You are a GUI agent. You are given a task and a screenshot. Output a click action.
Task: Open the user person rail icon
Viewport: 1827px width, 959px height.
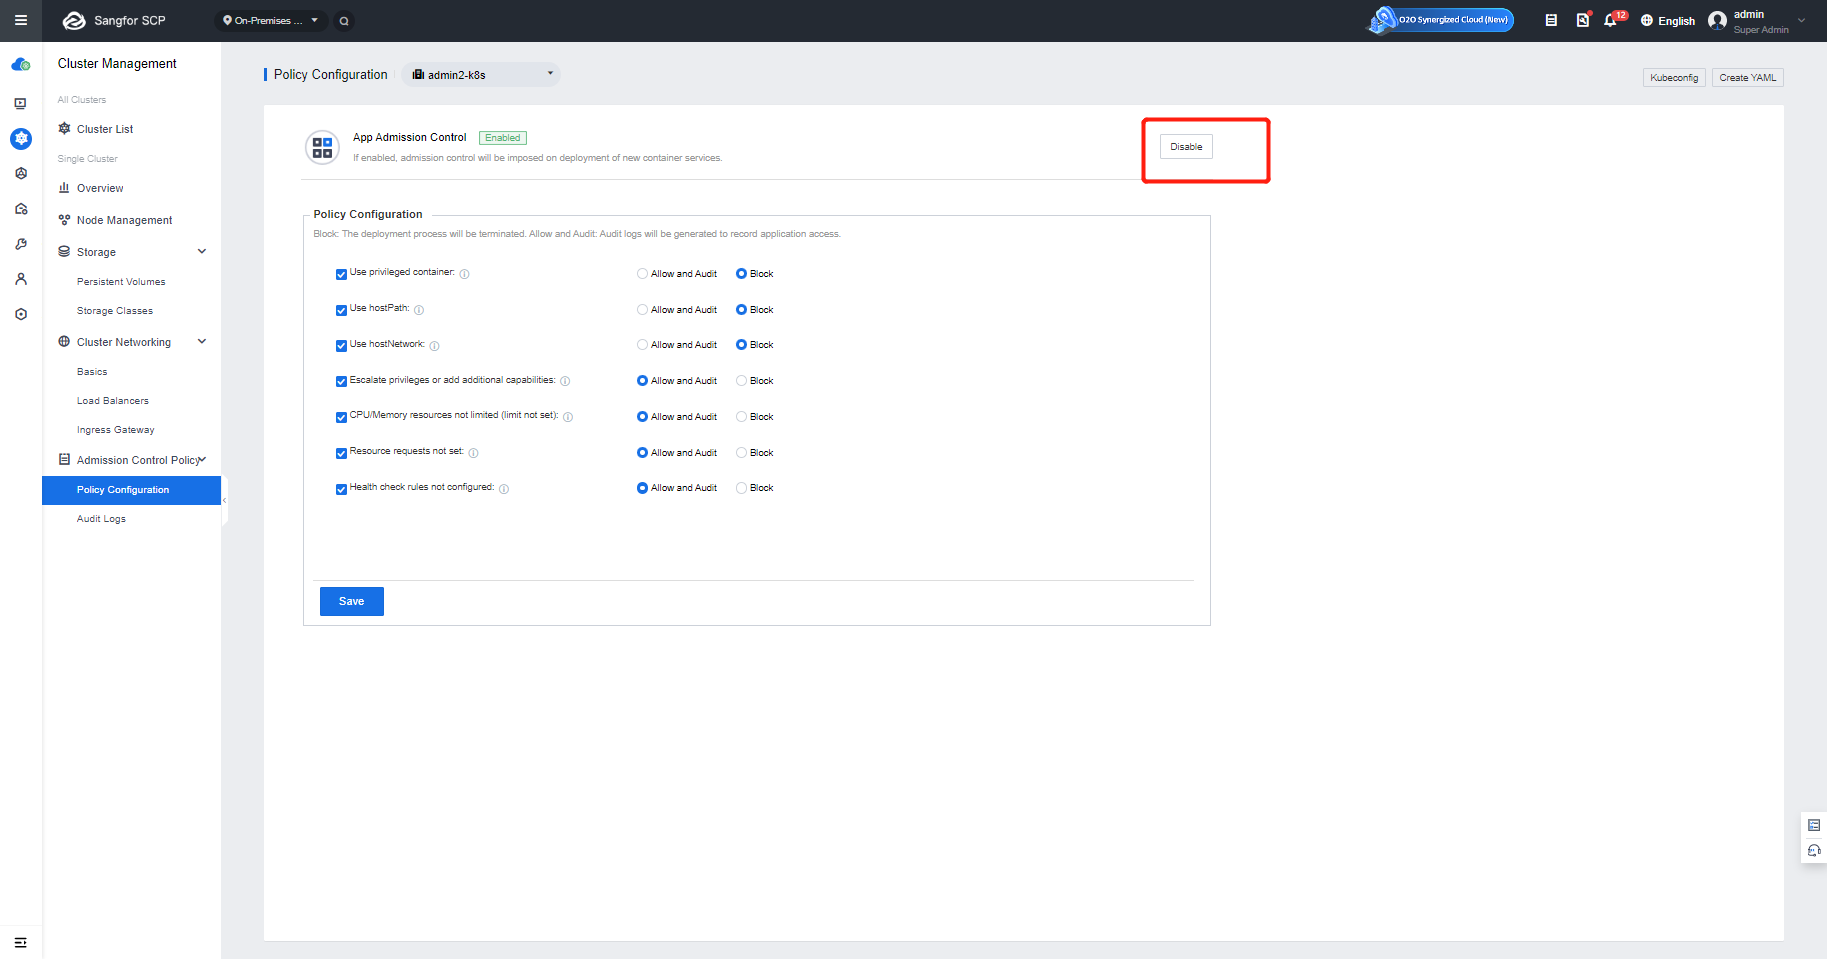click(x=21, y=279)
